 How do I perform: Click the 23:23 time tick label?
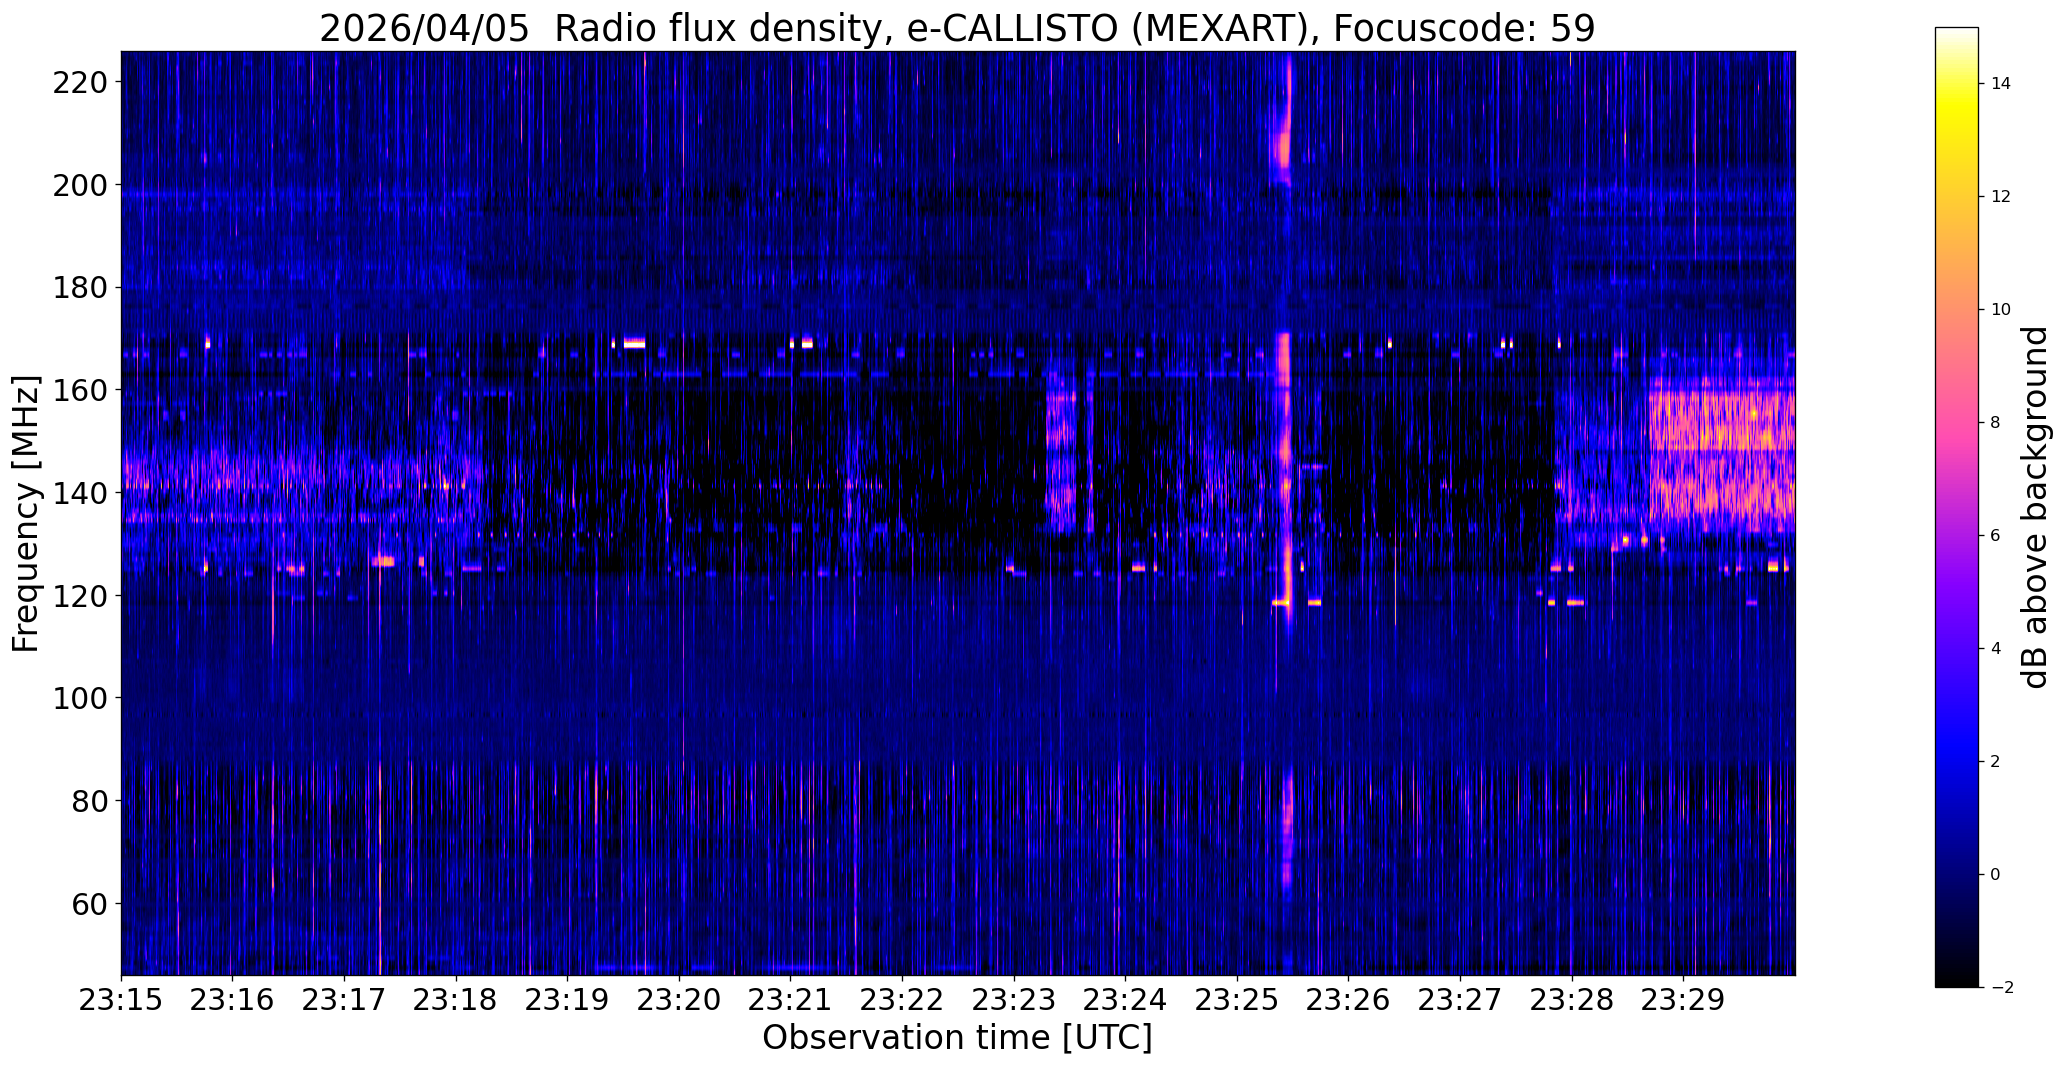point(1014,1000)
